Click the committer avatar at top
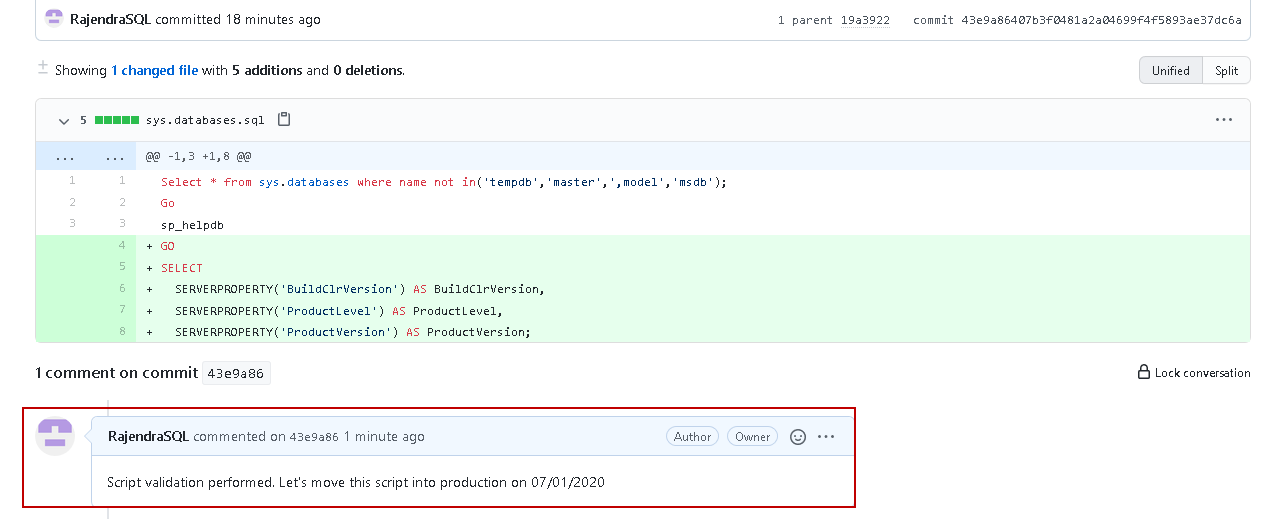Viewport: 1278px width, 519px height. point(54,19)
